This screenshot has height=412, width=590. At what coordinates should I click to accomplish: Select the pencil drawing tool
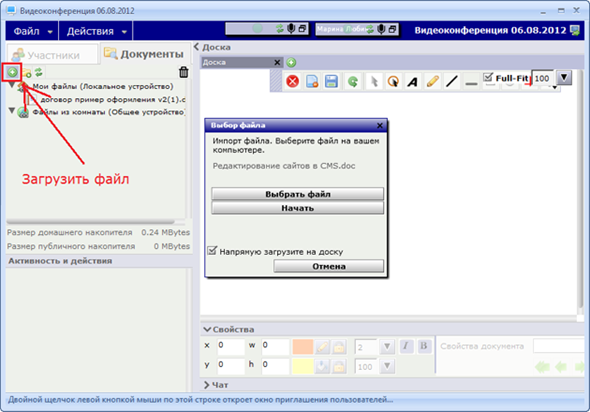[x=433, y=81]
